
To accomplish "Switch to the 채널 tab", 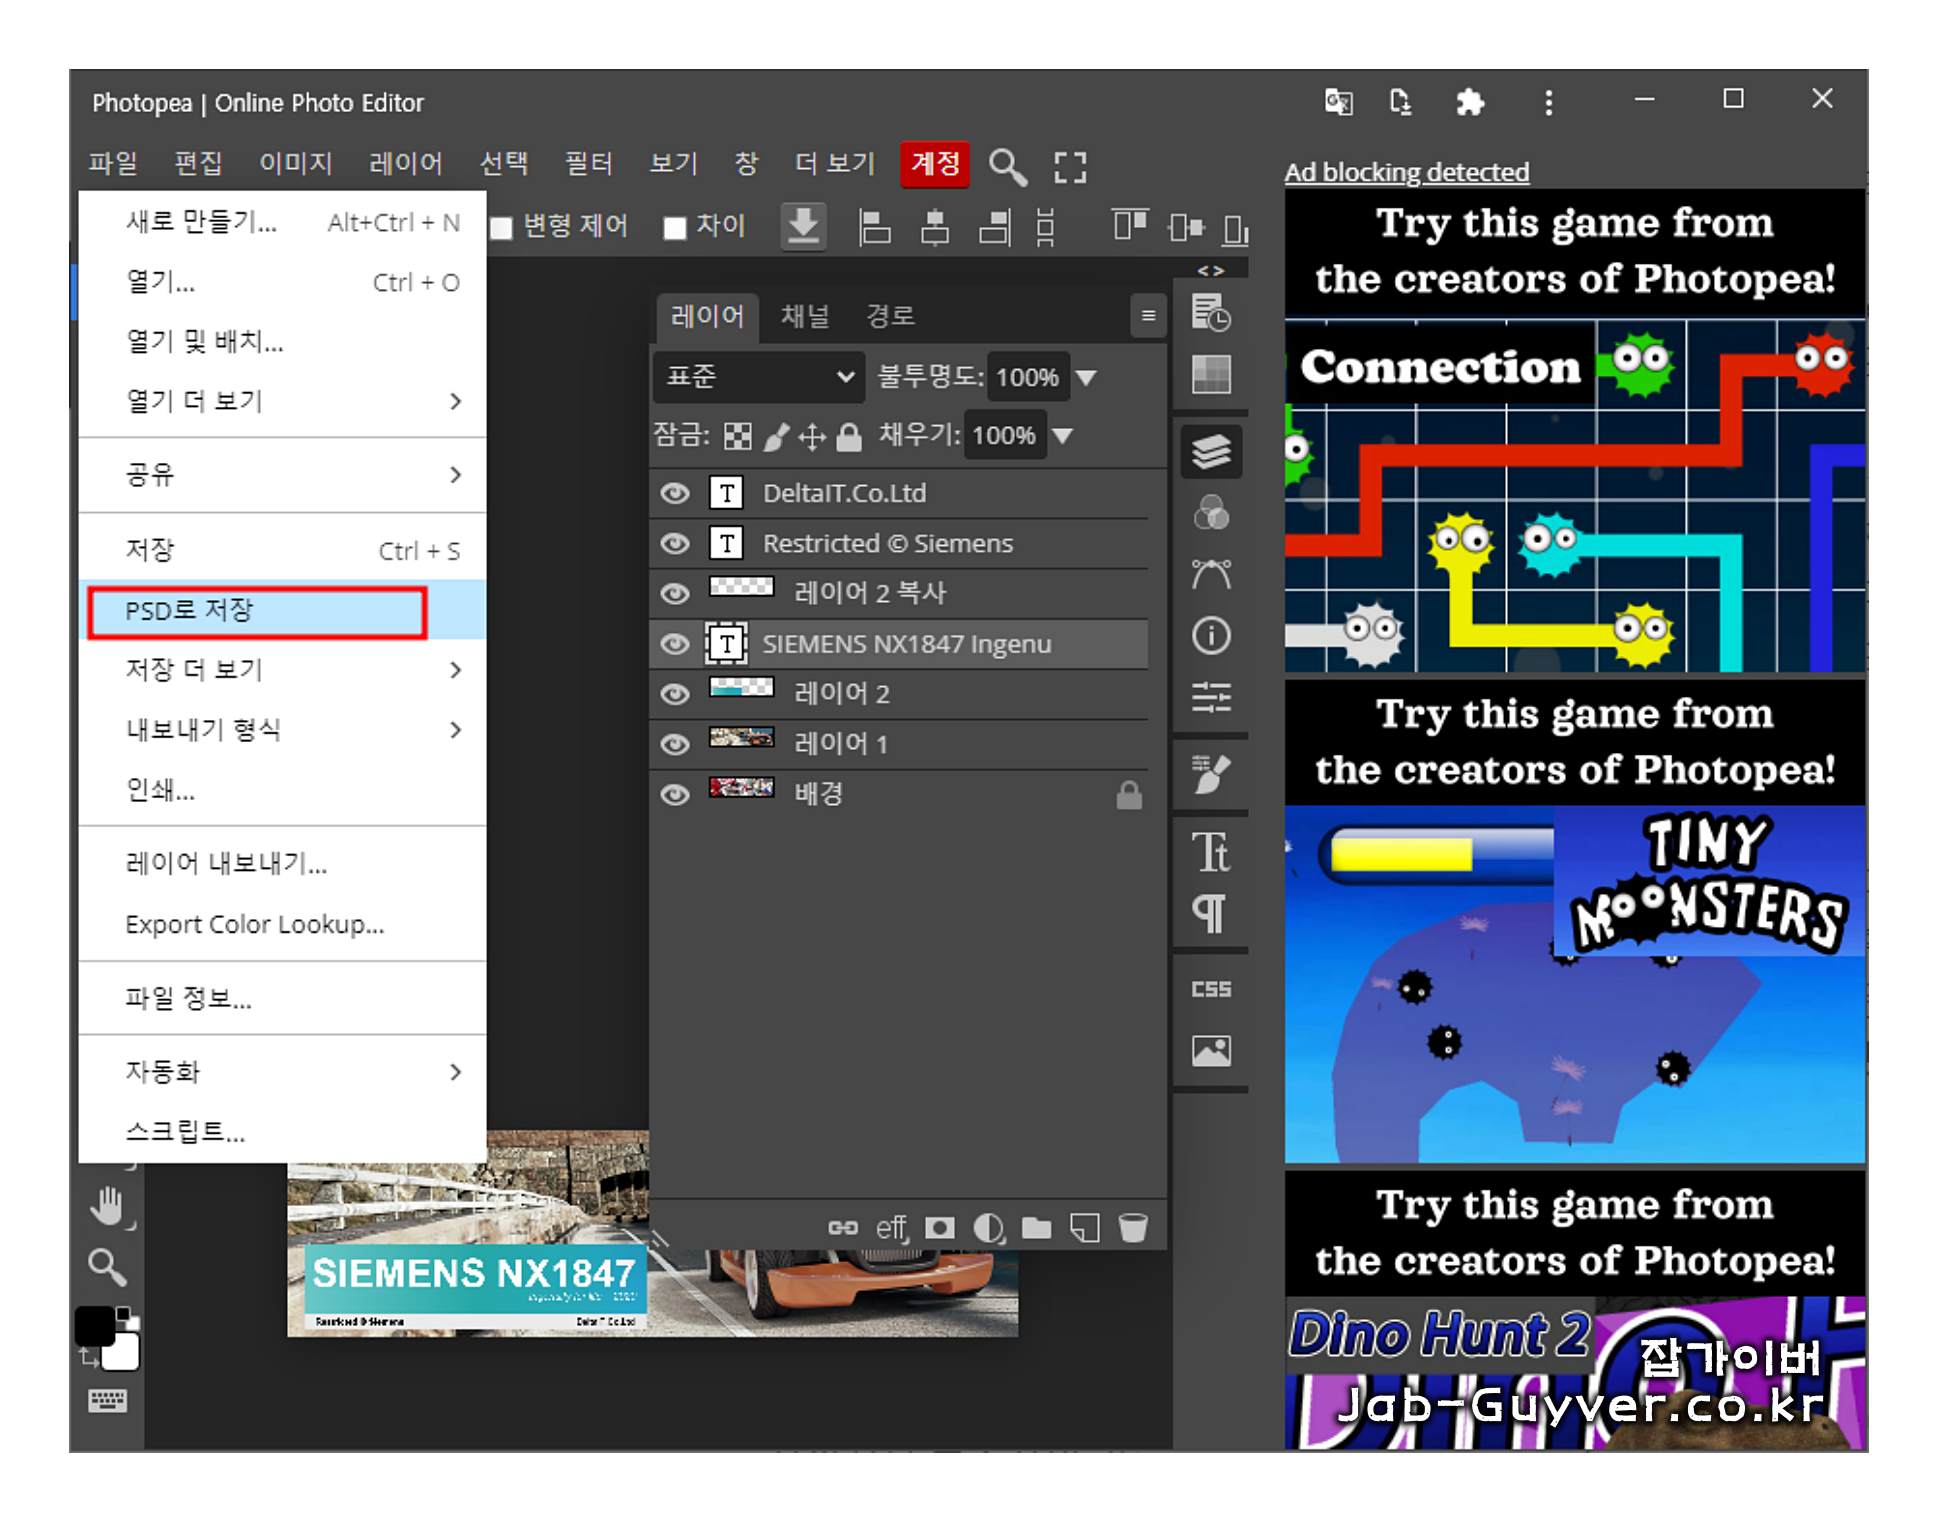I will (805, 316).
